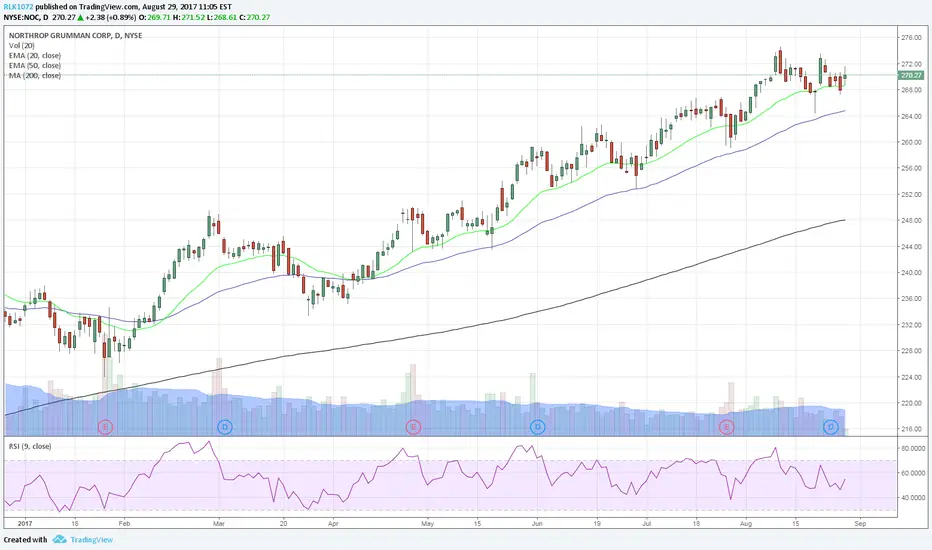Click the Jul date axis label
The height and width of the screenshot is (550, 932).
coord(646,524)
